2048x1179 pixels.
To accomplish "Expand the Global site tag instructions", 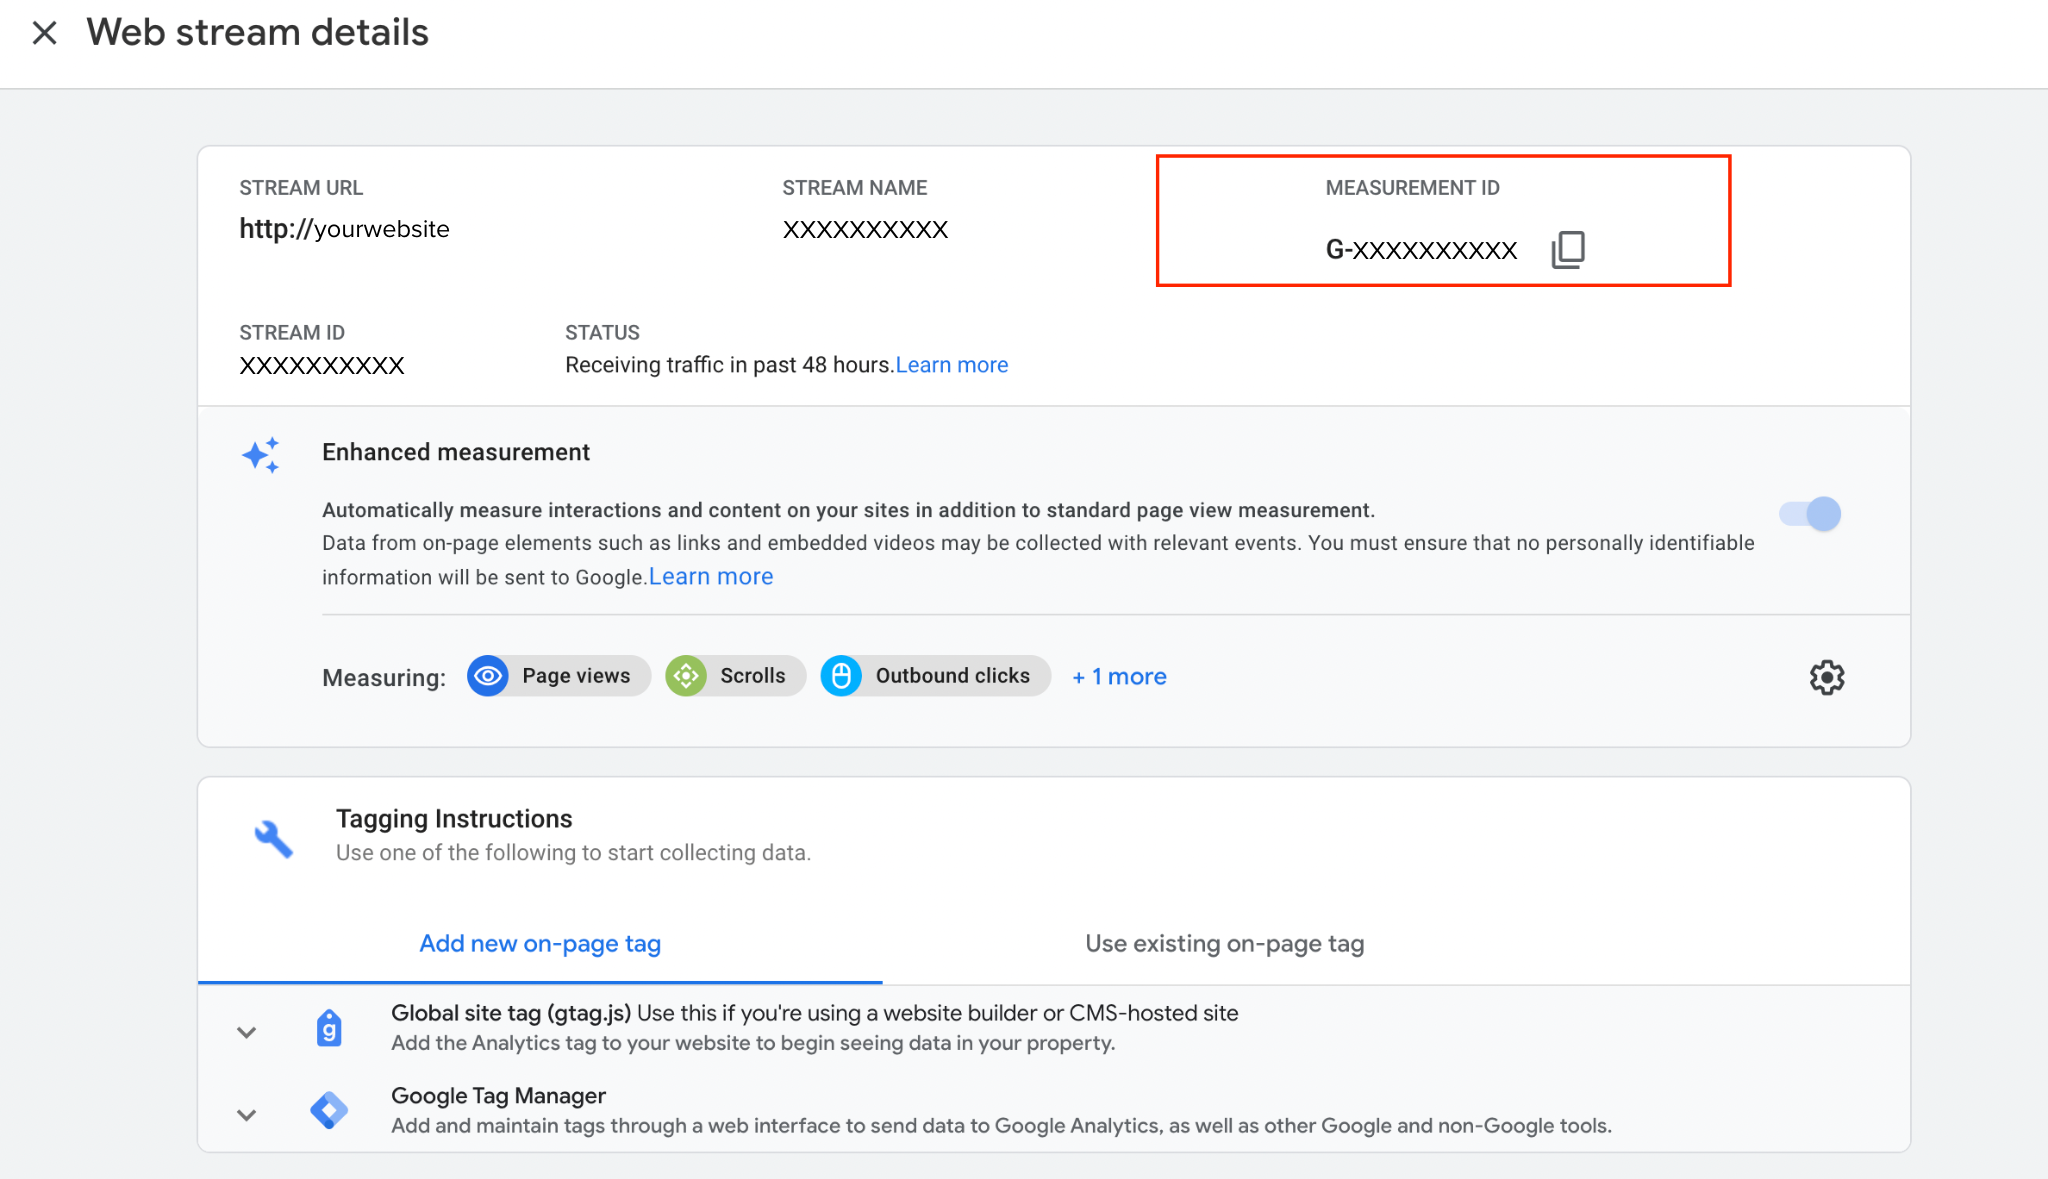I will [x=247, y=1031].
